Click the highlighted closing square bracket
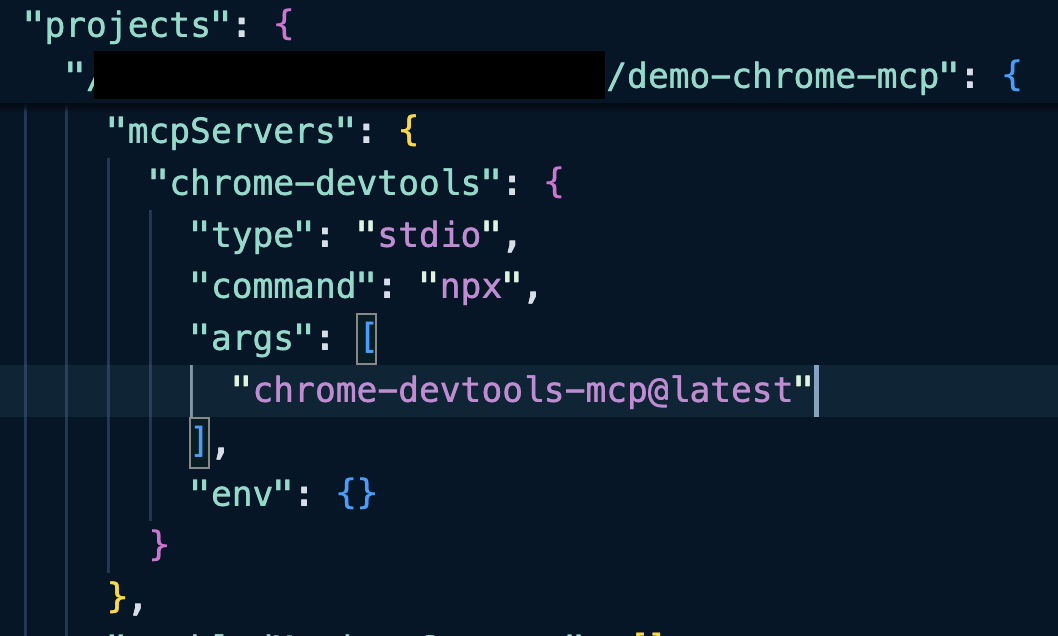Screen dimensions: 1058x636 point(199,442)
